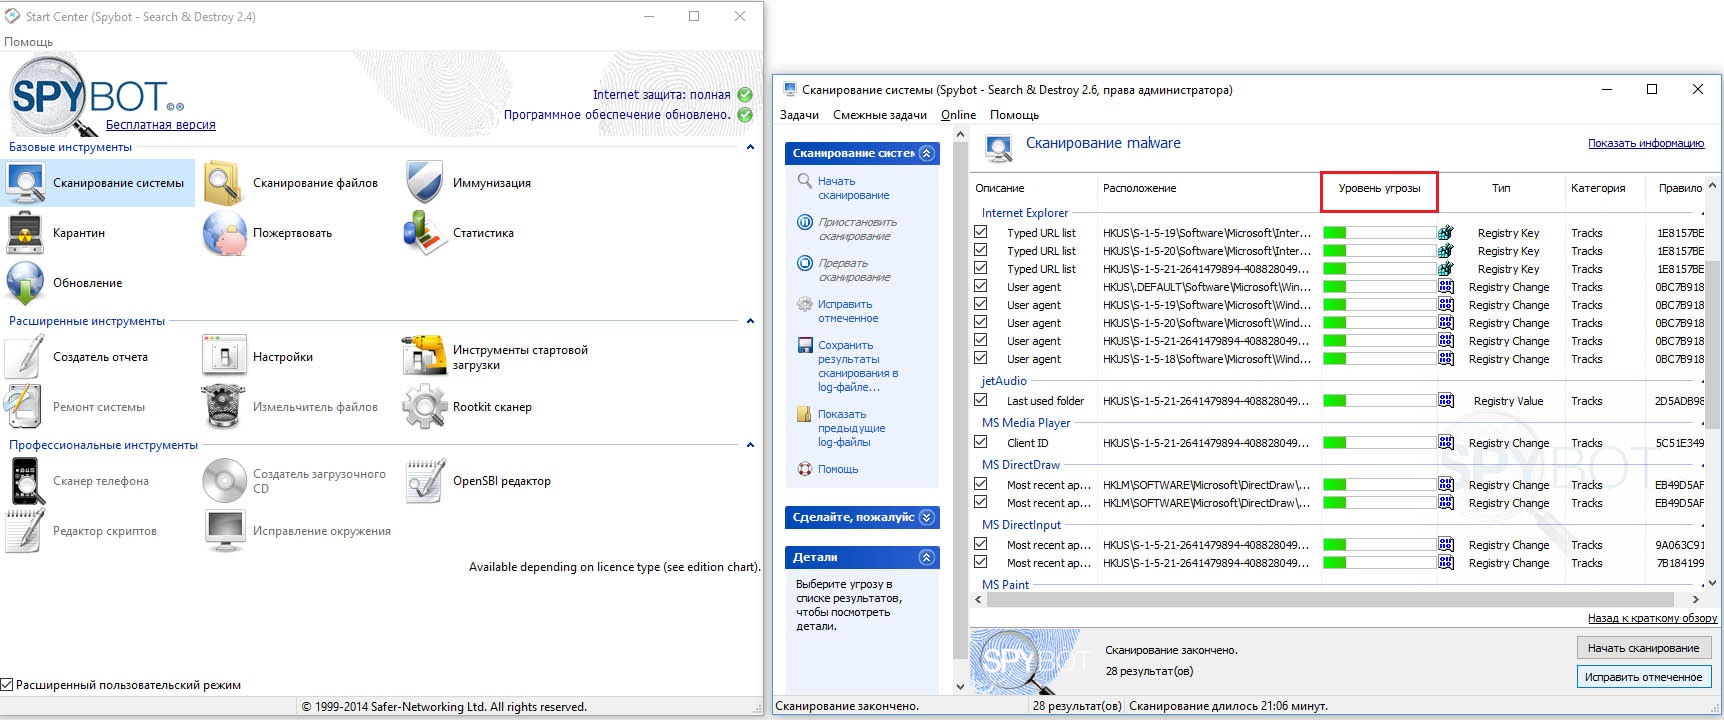Open Измельчитель файлов tool

[x=291, y=407]
